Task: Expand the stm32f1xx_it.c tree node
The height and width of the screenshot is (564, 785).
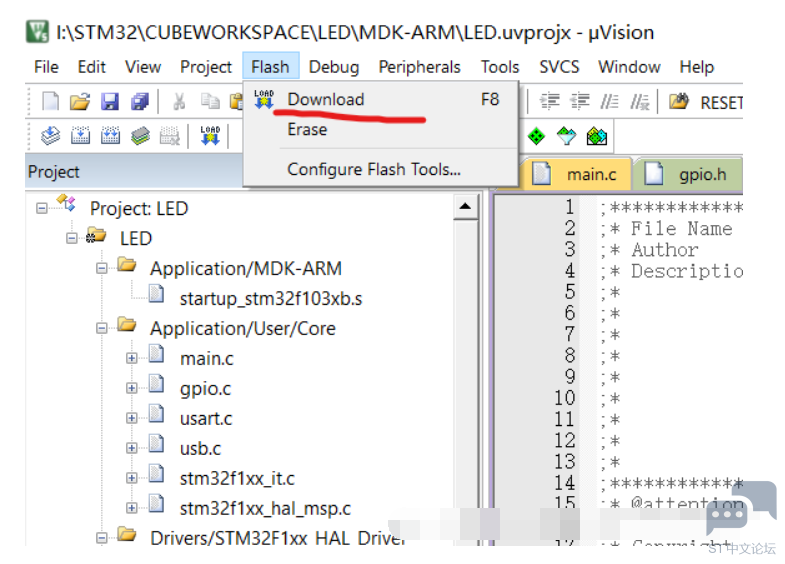Action: pyautogui.click(x=132, y=478)
